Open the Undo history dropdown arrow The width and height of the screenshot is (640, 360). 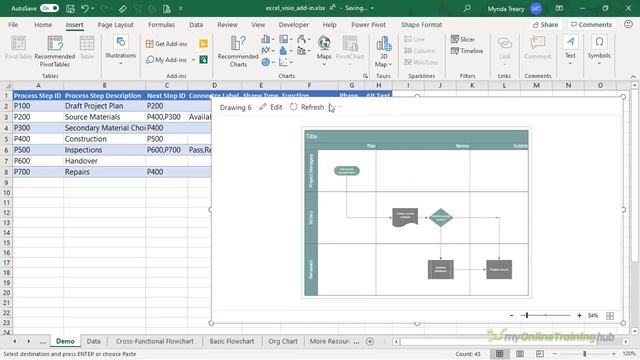93,8
